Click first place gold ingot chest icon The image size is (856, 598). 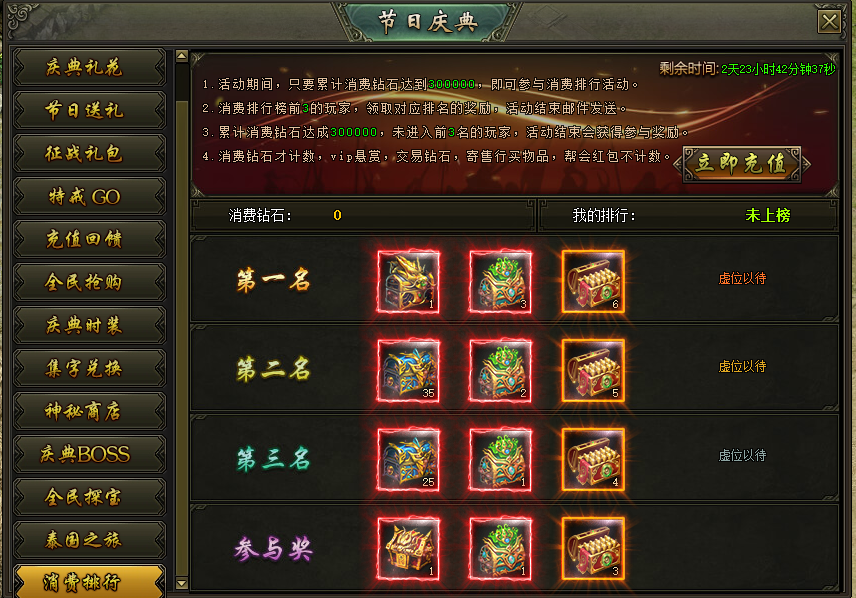coord(593,282)
